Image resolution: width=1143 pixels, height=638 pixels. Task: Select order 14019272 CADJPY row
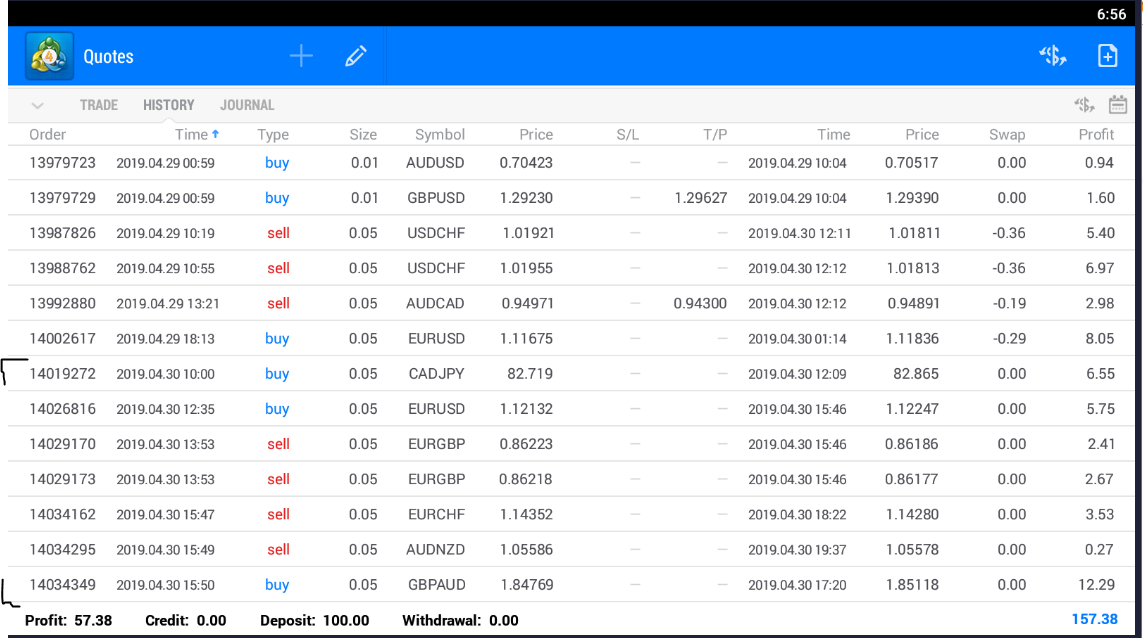pos(572,373)
